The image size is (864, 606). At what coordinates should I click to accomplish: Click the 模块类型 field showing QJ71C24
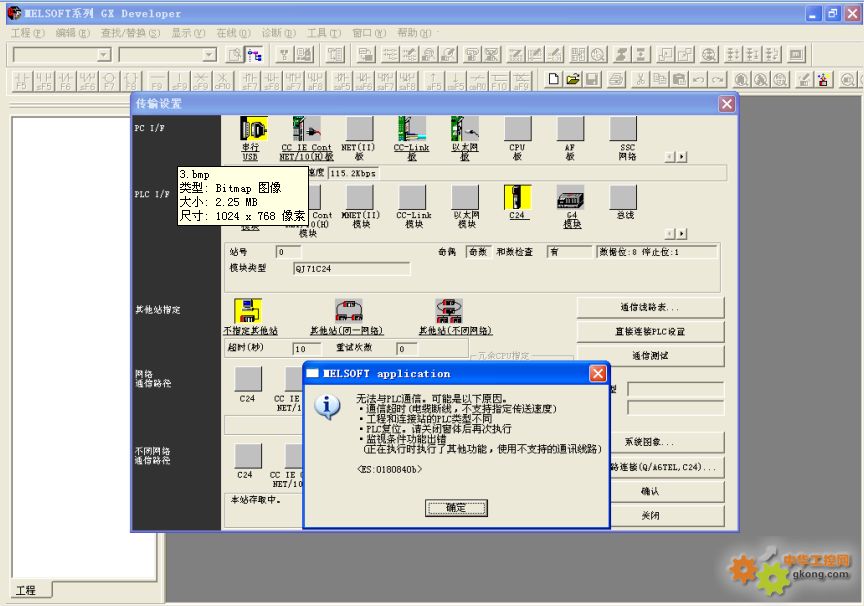352,269
